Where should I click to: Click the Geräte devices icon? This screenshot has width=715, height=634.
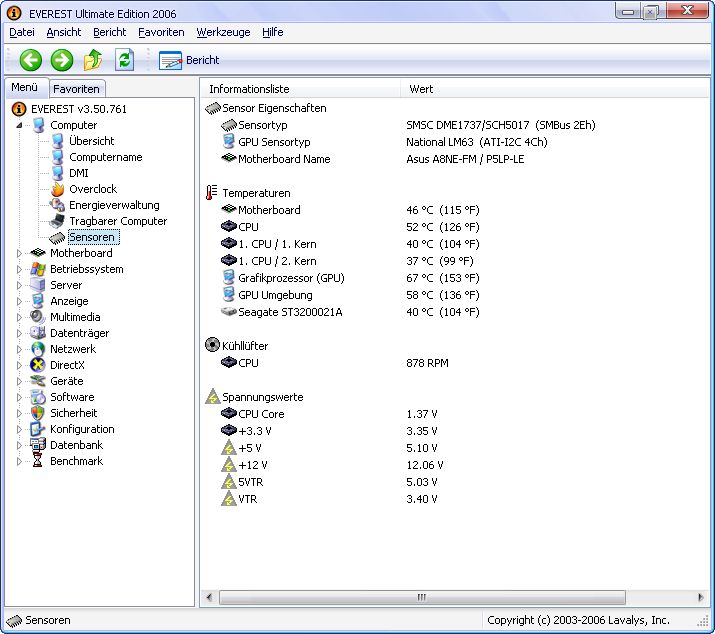38,381
